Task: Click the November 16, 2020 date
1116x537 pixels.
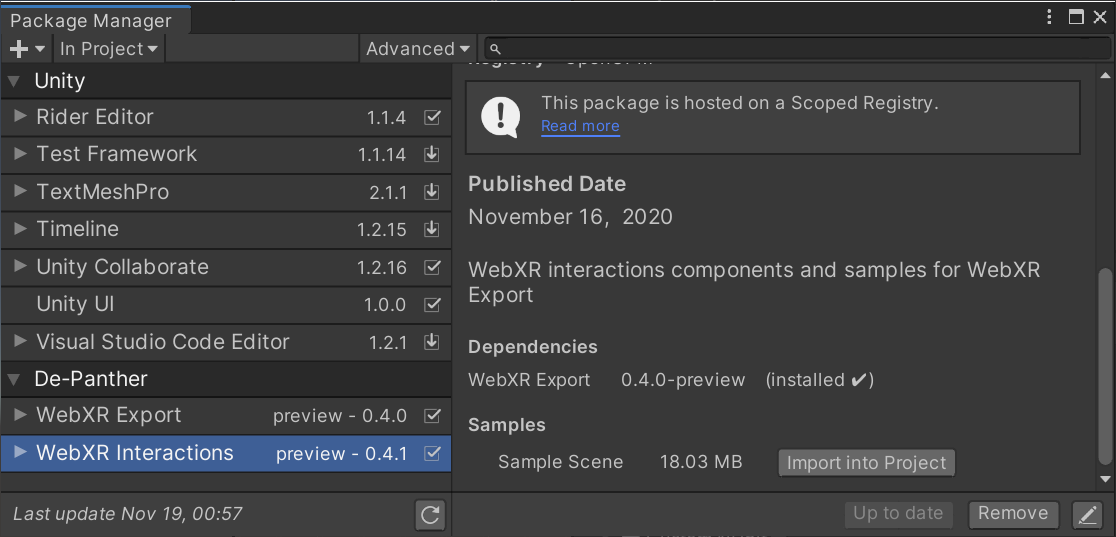Action: point(570,217)
